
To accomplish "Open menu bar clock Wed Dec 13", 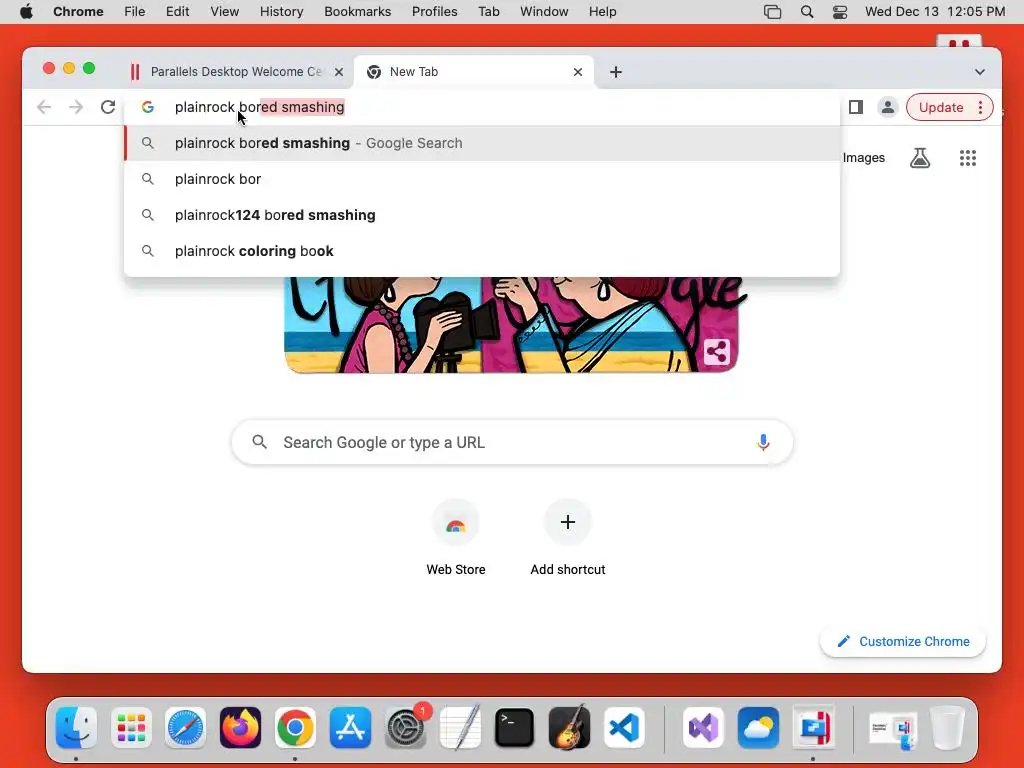I will tap(935, 12).
